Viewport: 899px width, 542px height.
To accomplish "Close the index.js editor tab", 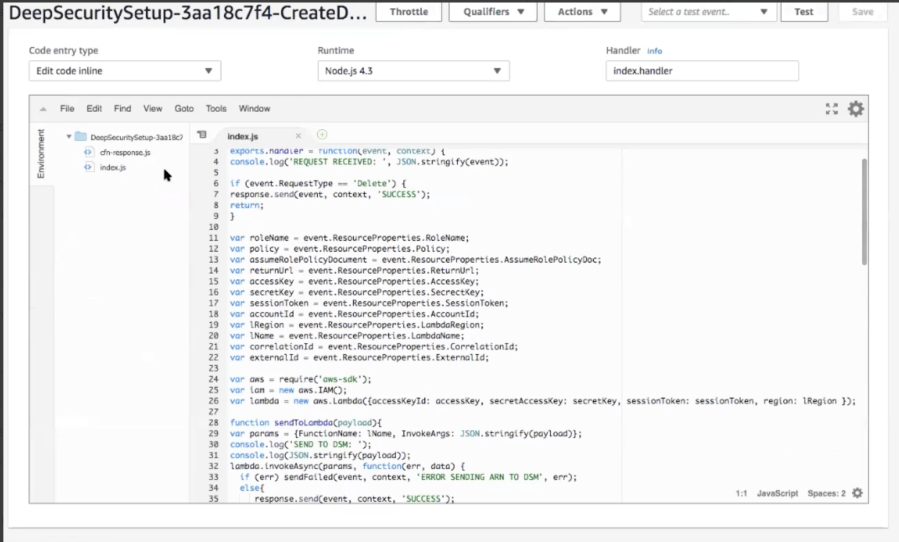I will (x=298, y=135).
